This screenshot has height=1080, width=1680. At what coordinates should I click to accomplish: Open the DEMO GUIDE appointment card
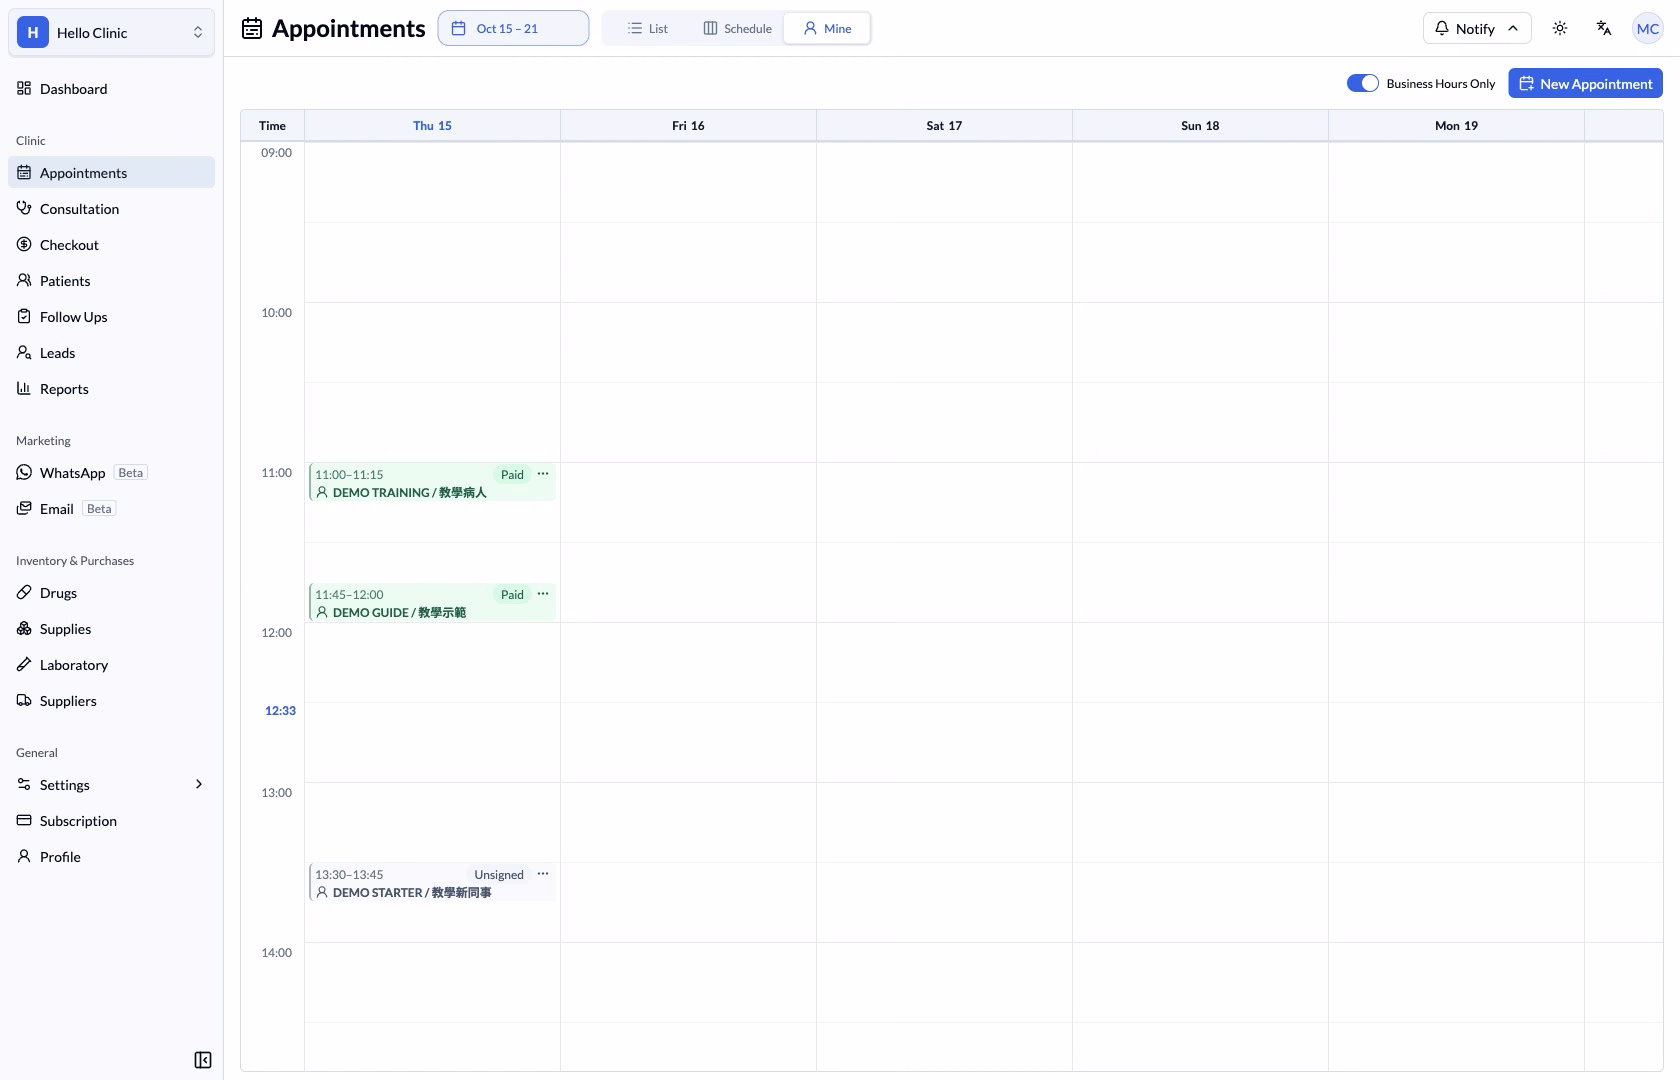click(x=432, y=603)
